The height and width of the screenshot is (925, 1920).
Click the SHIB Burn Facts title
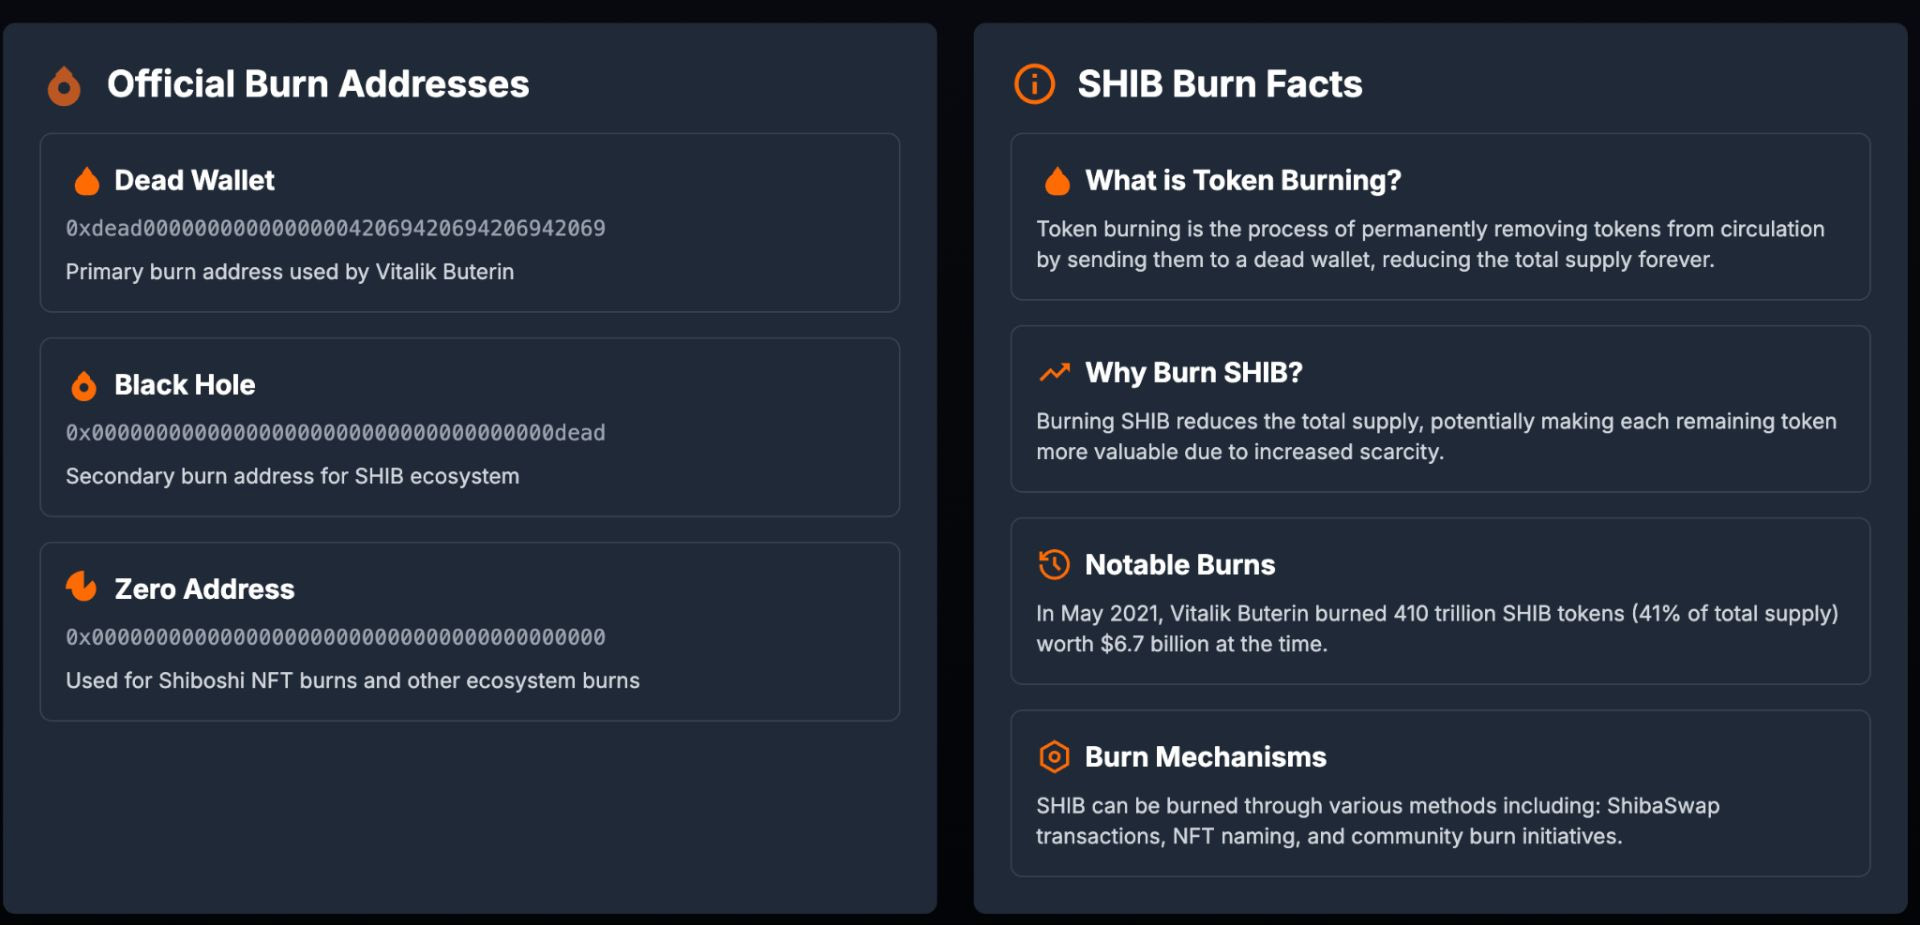click(1220, 85)
